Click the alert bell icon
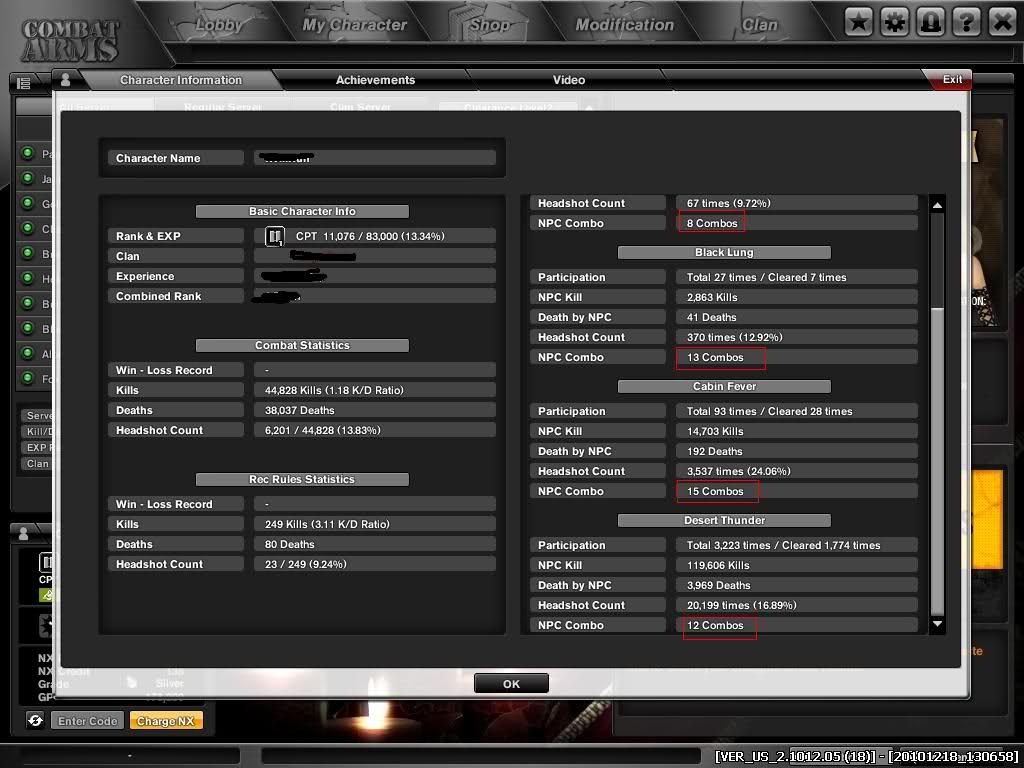1024x768 pixels. (x=930, y=22)
